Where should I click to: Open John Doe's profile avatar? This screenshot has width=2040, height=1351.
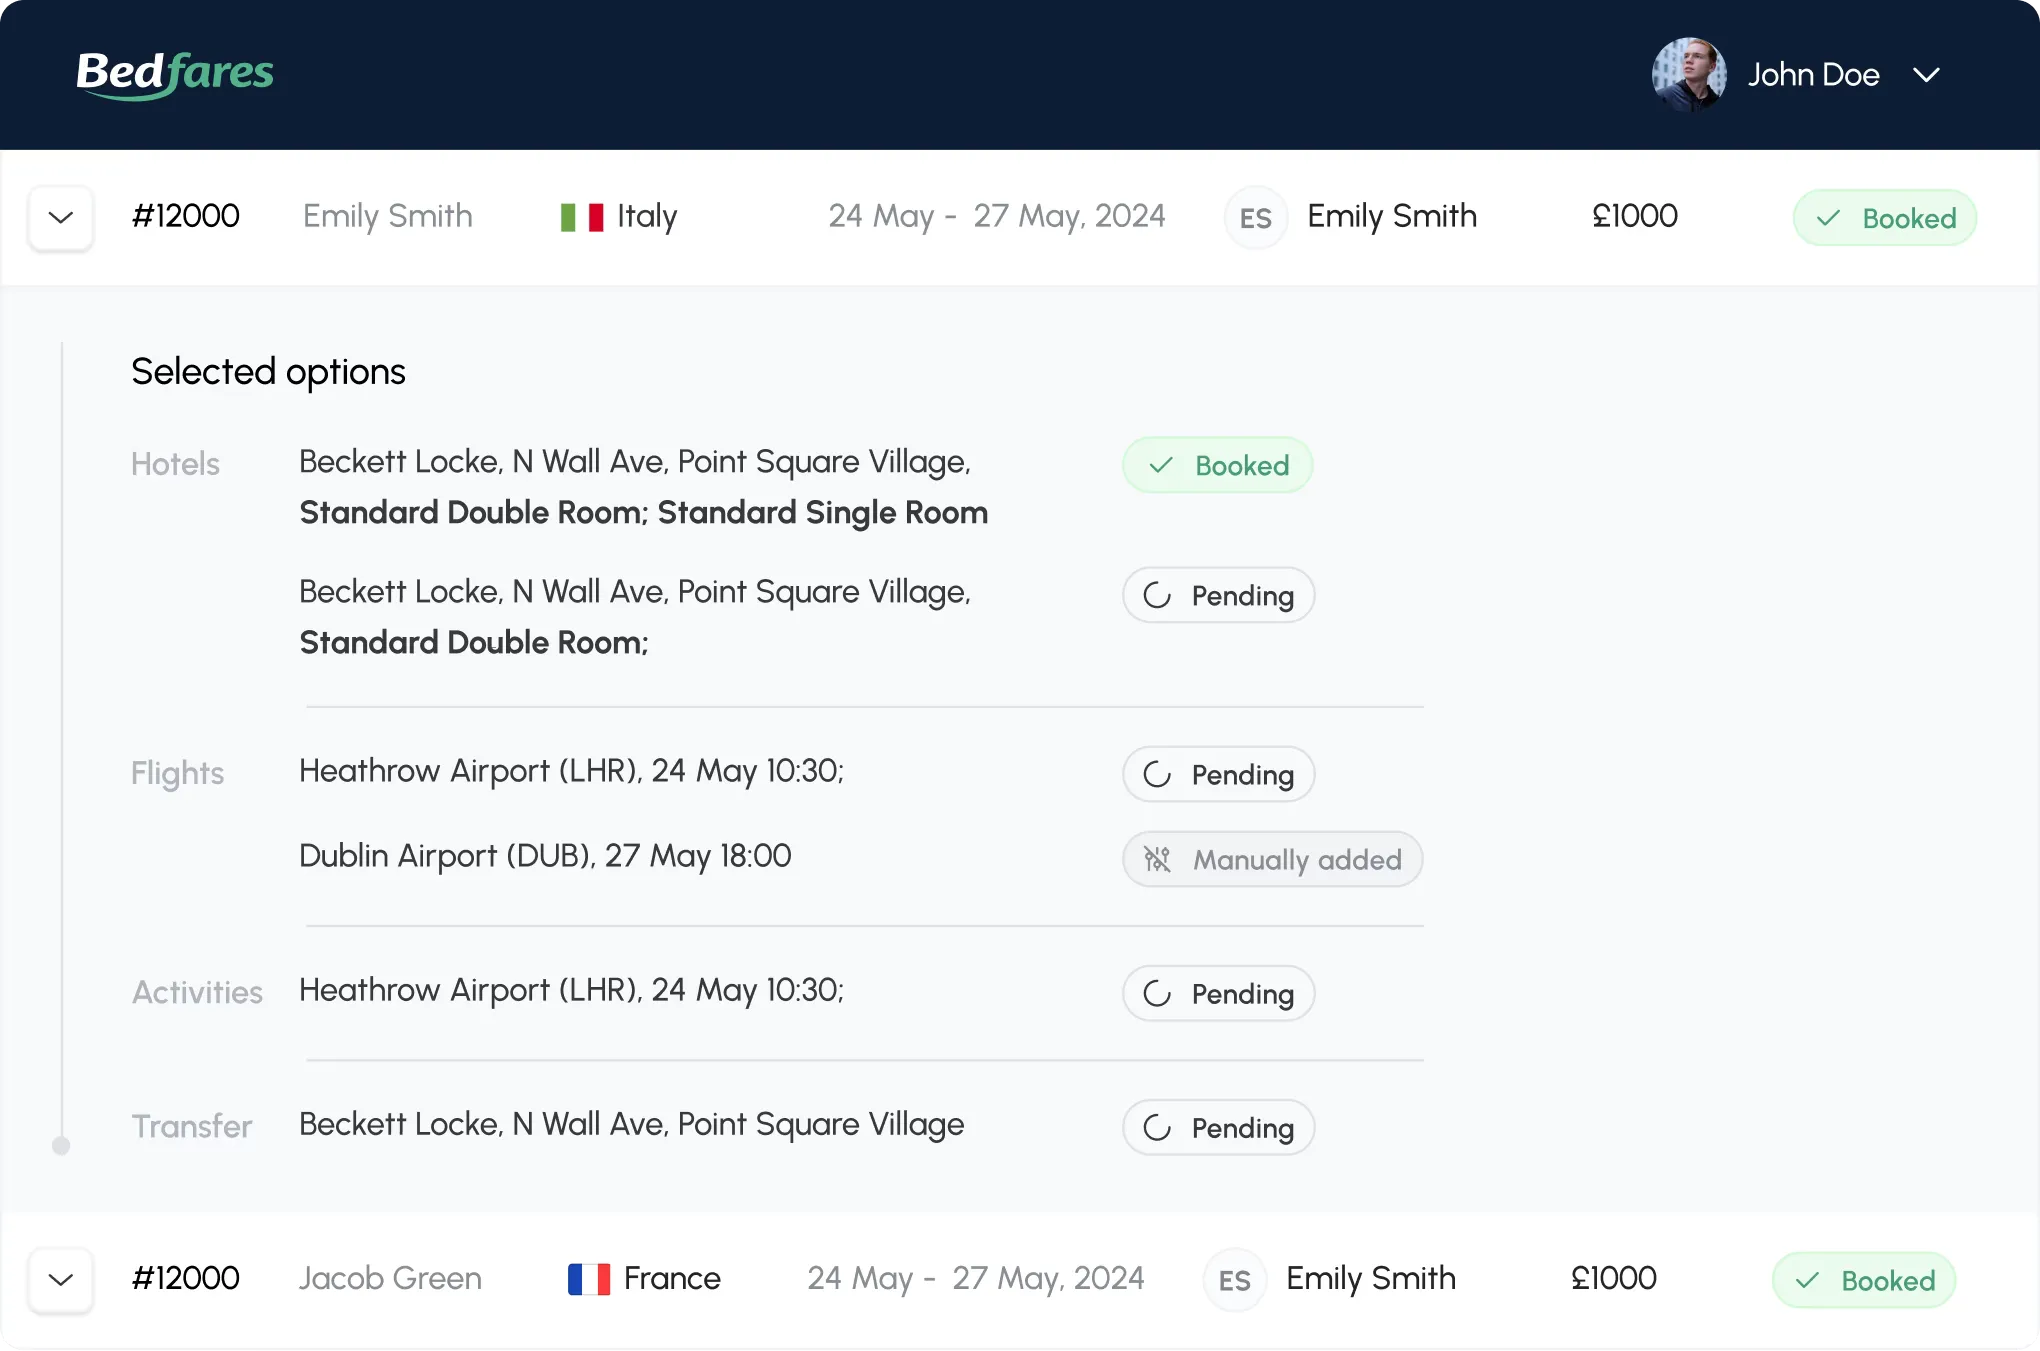(1689, 75)
